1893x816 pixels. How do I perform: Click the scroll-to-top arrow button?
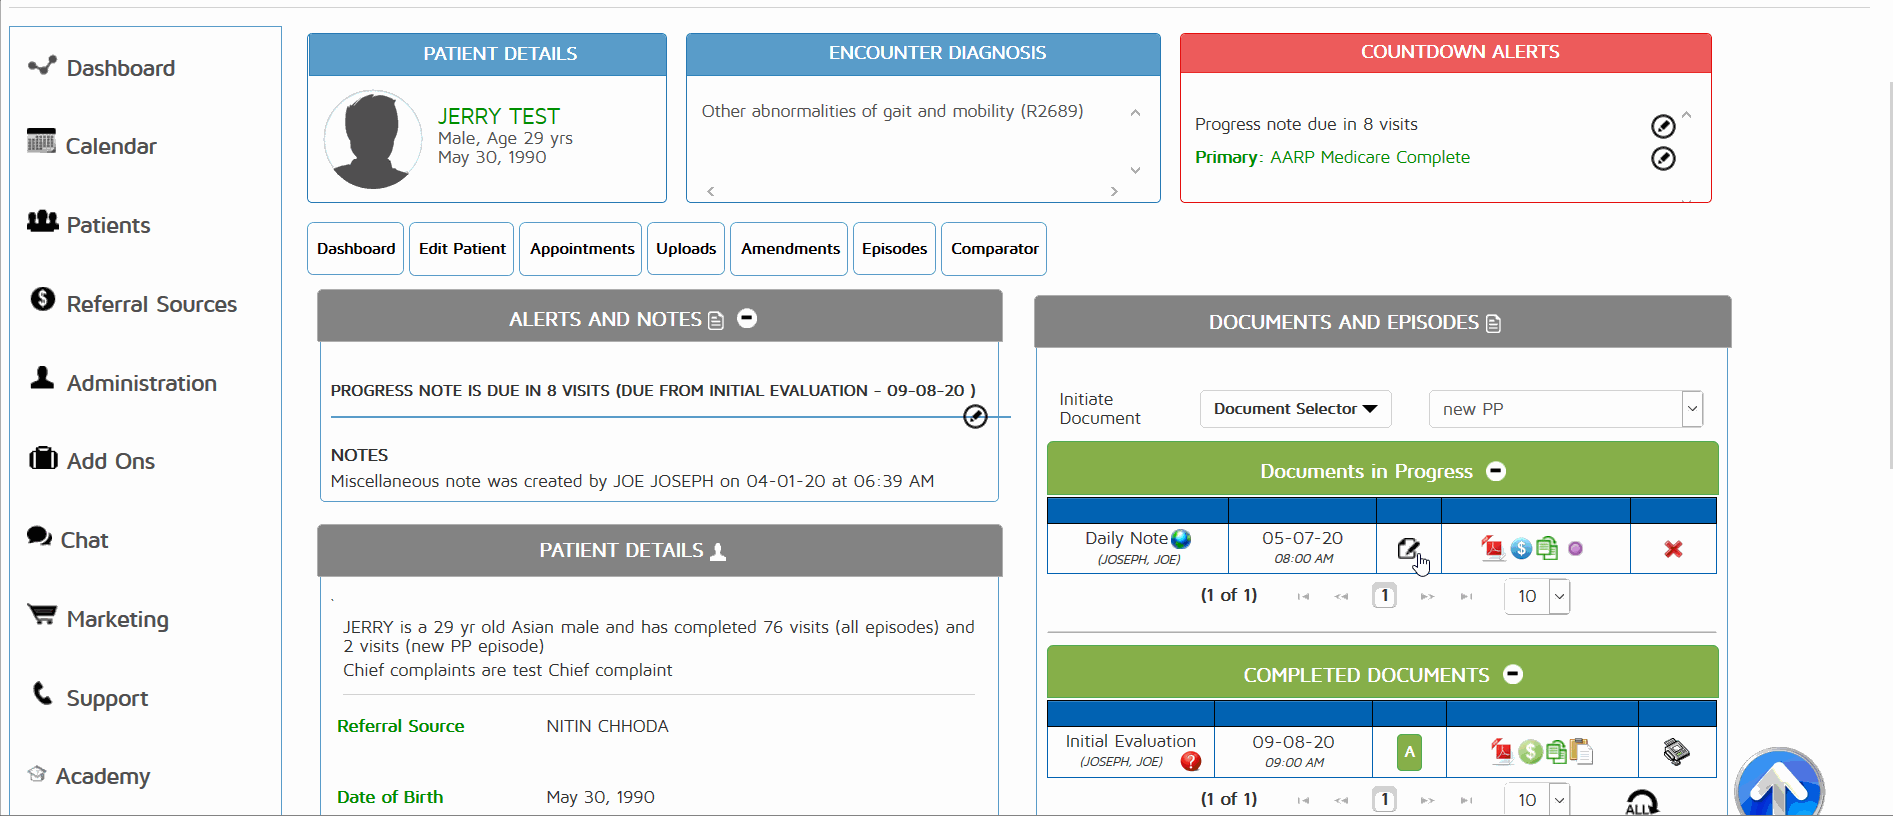(1778, 785)
